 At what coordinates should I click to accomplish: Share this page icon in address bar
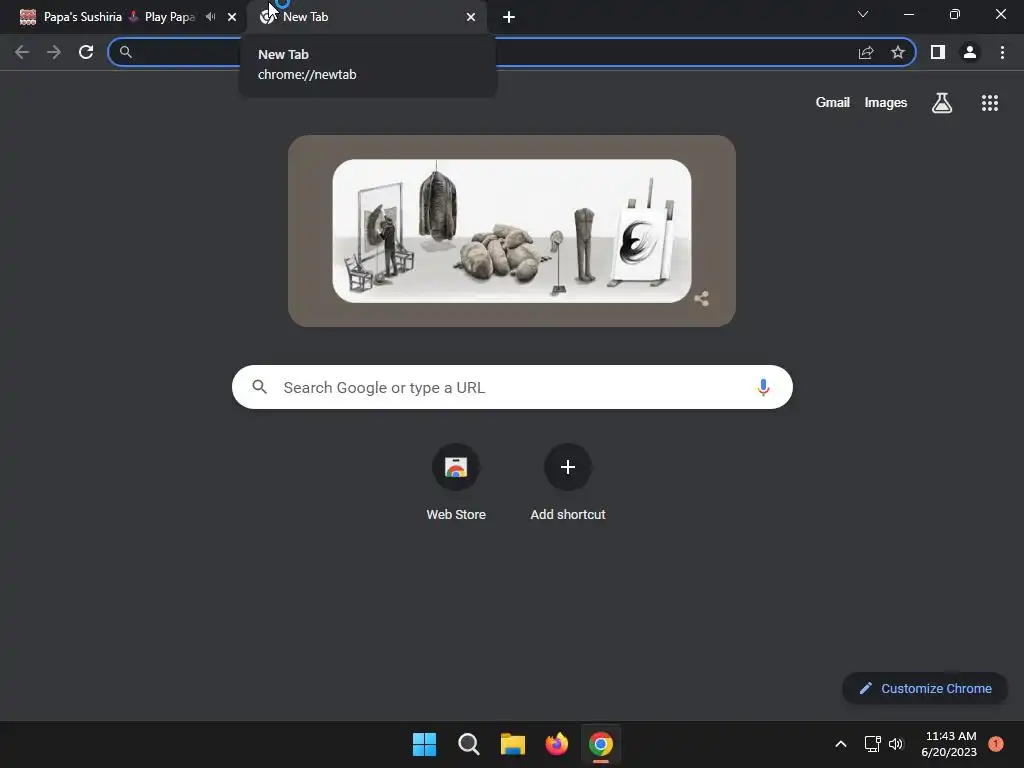point(866,52)
